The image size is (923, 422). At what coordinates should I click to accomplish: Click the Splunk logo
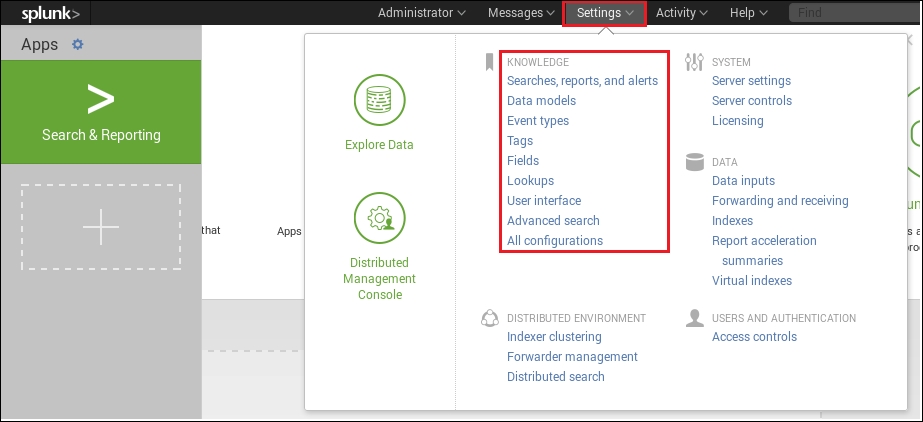pos(45,13)
